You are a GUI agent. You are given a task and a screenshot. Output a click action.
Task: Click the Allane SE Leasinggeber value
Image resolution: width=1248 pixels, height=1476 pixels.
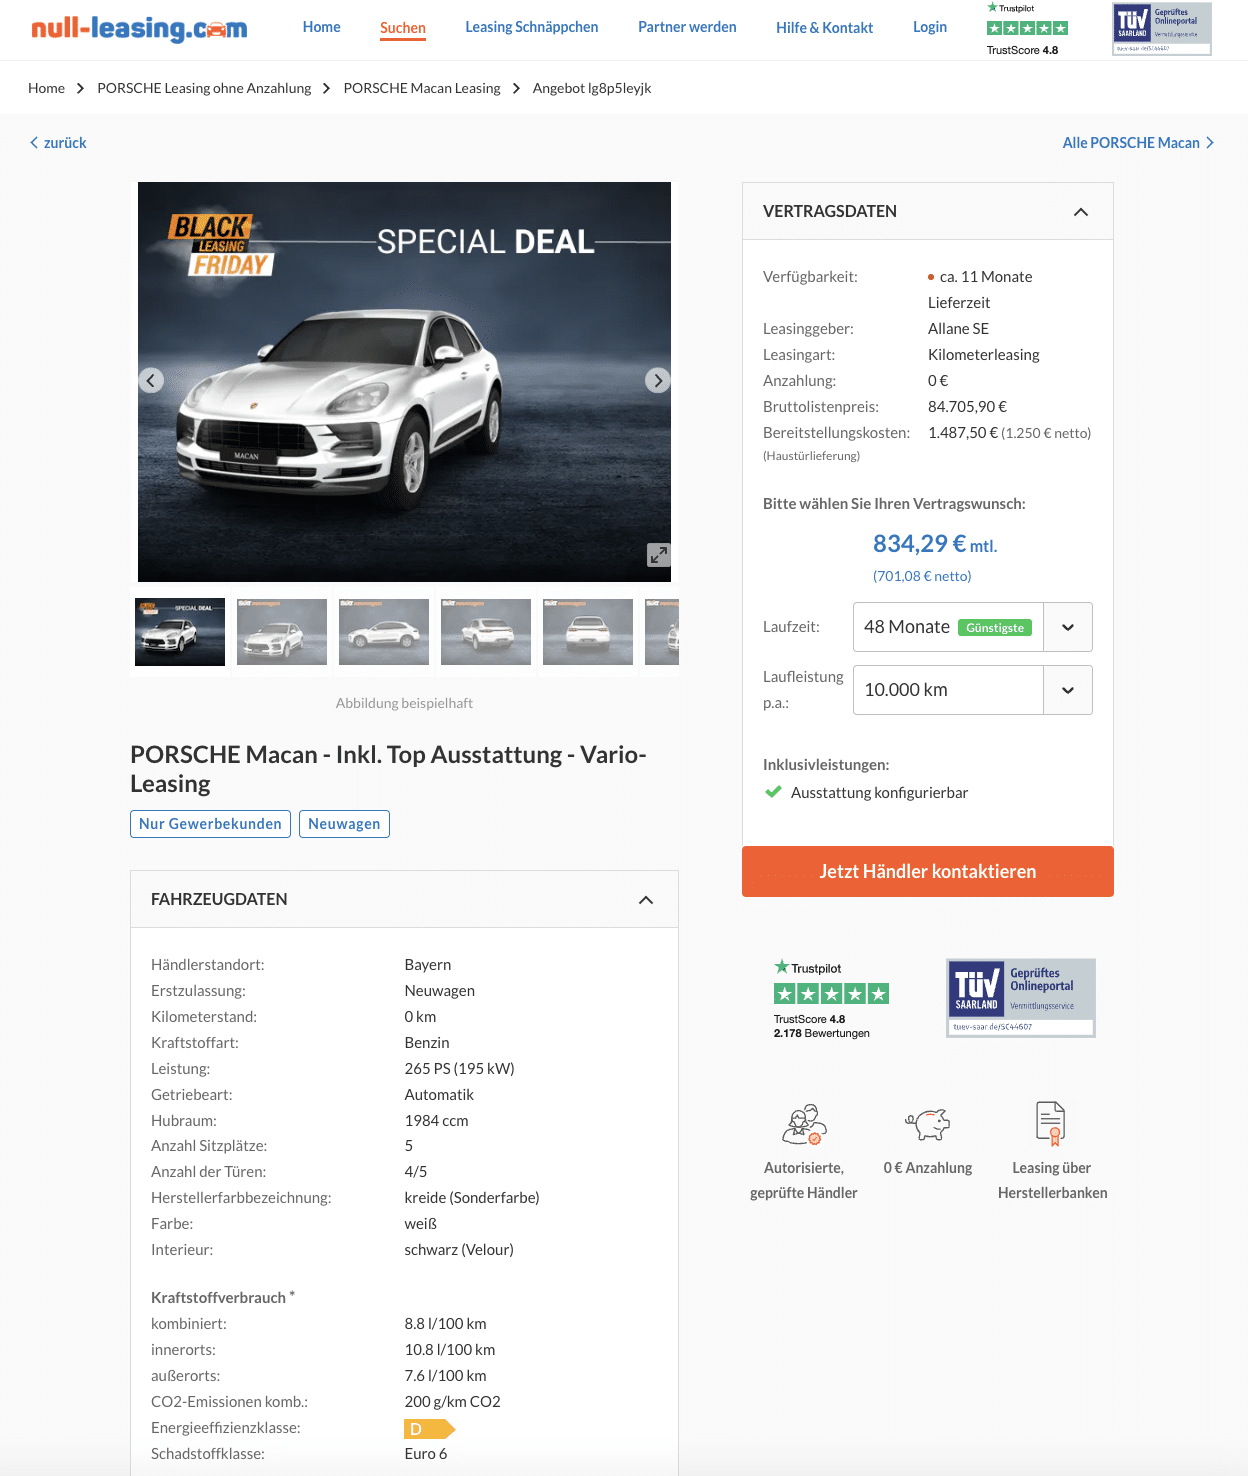958,329
